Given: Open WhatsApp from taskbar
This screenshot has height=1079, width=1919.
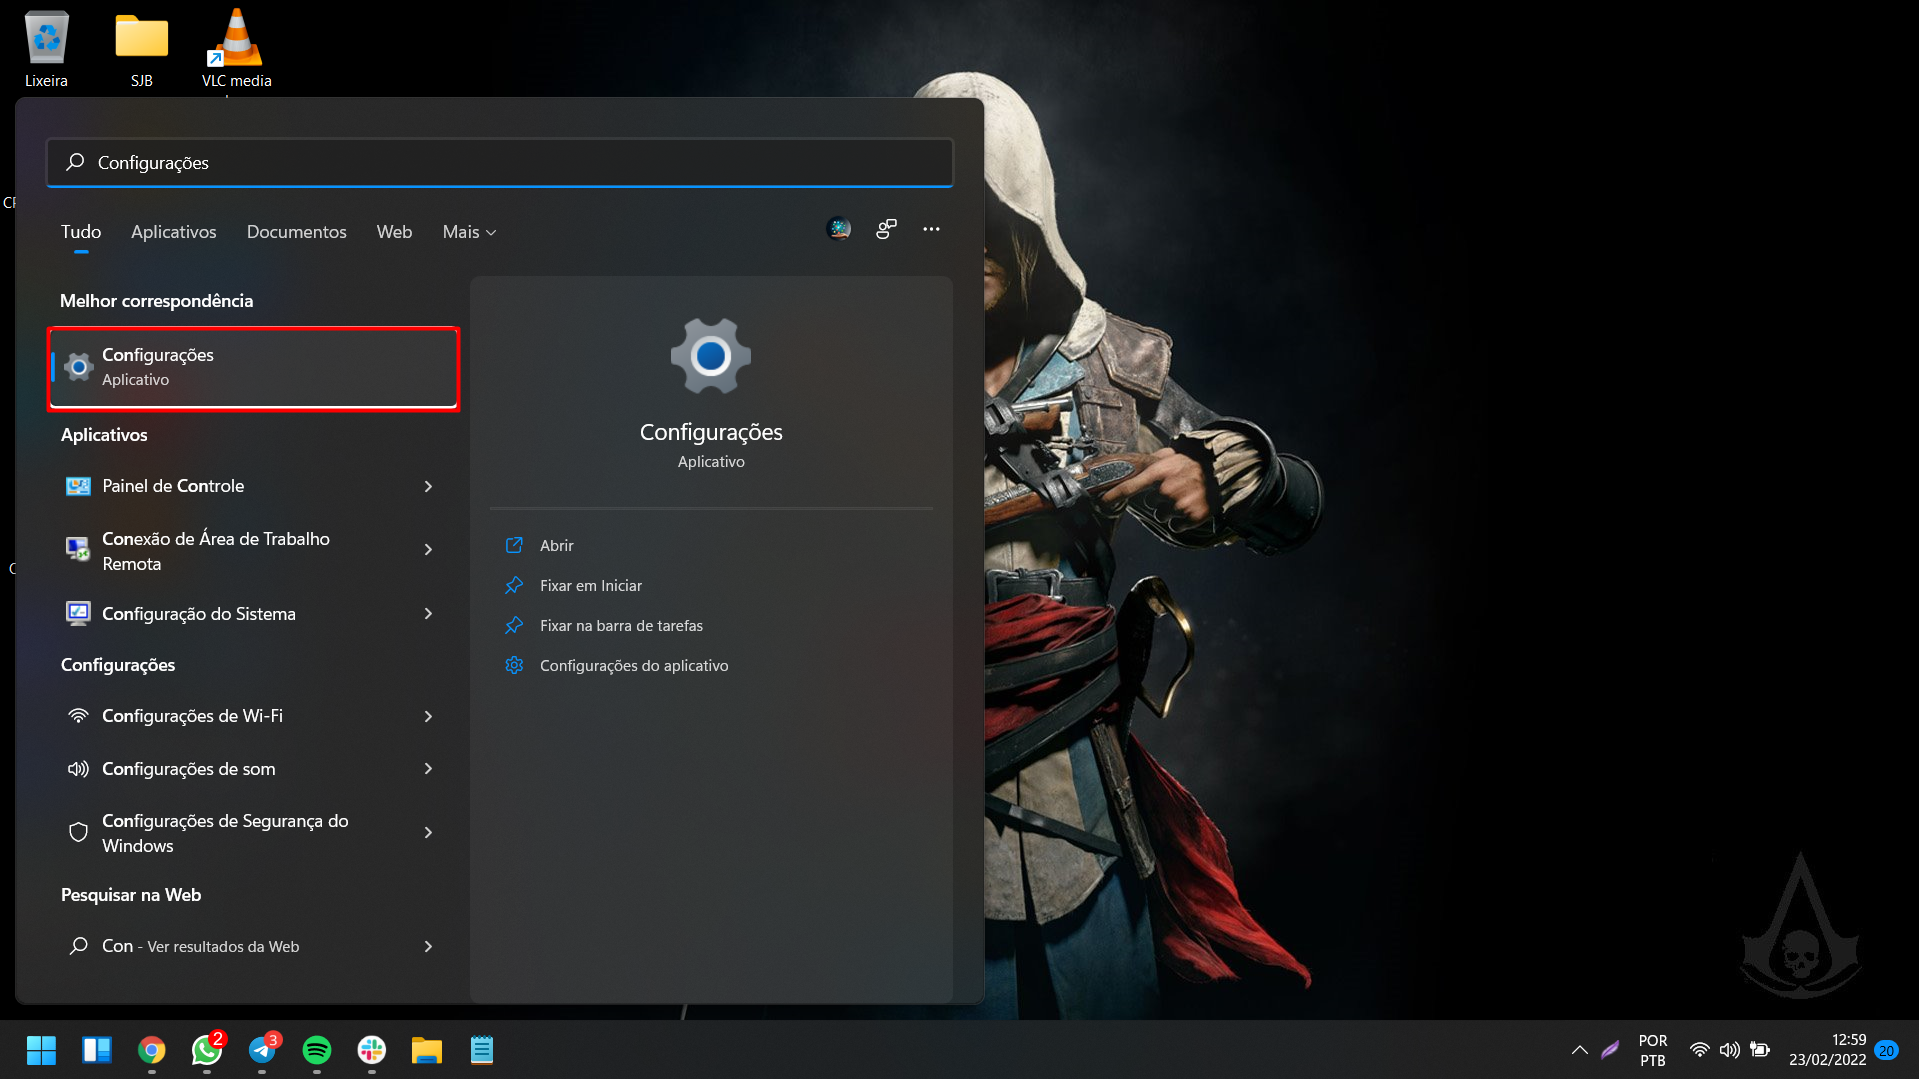Looking at the screenshot, I should point(207,1050).
